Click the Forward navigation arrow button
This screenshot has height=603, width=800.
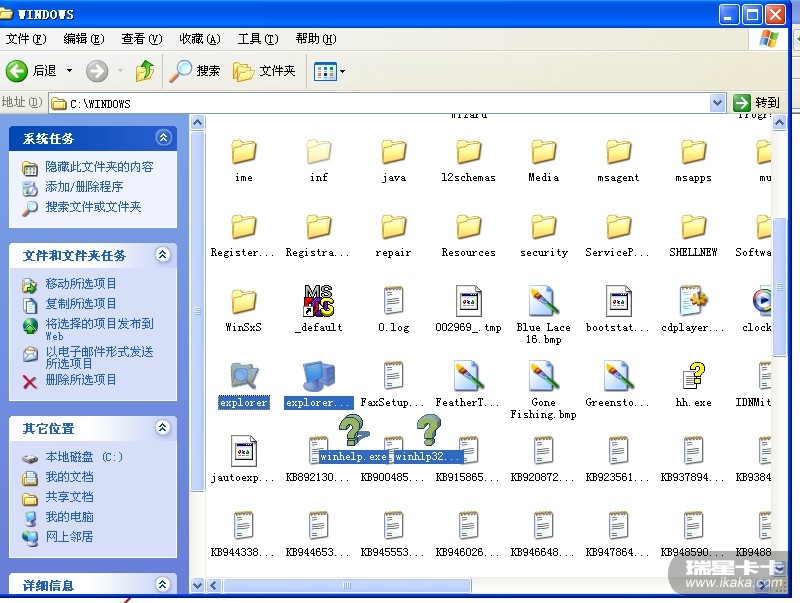pos(97,71)
